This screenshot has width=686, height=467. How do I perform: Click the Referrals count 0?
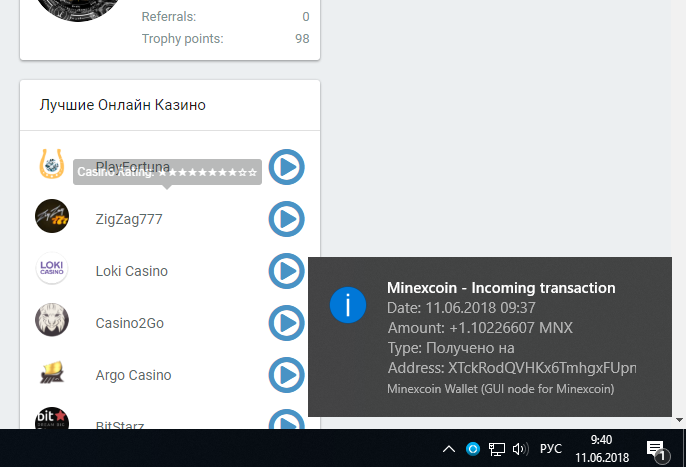click(306, 17)
